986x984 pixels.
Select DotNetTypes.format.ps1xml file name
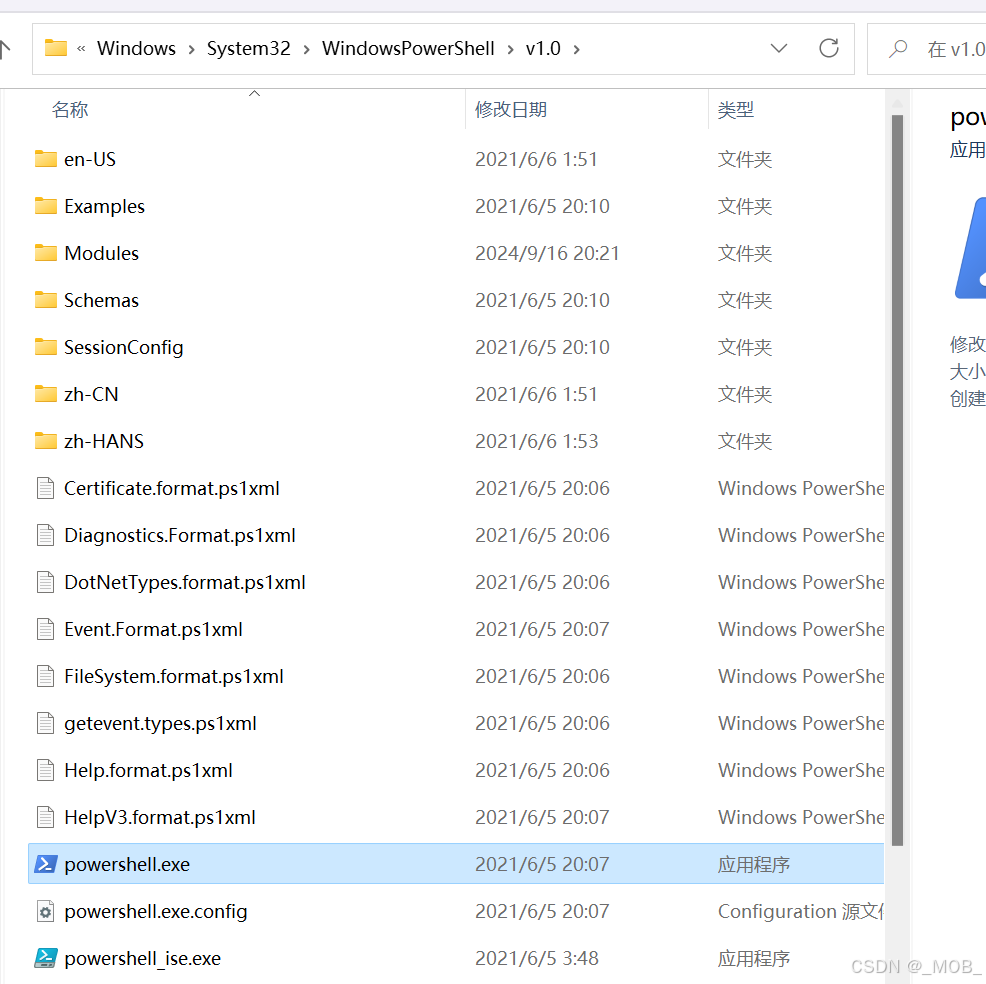tap(185, 583)
